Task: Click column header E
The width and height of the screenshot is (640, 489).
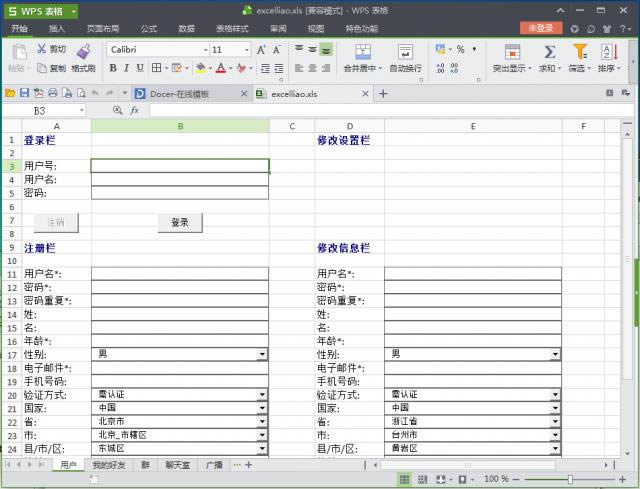Action: [x=473, y=126]
